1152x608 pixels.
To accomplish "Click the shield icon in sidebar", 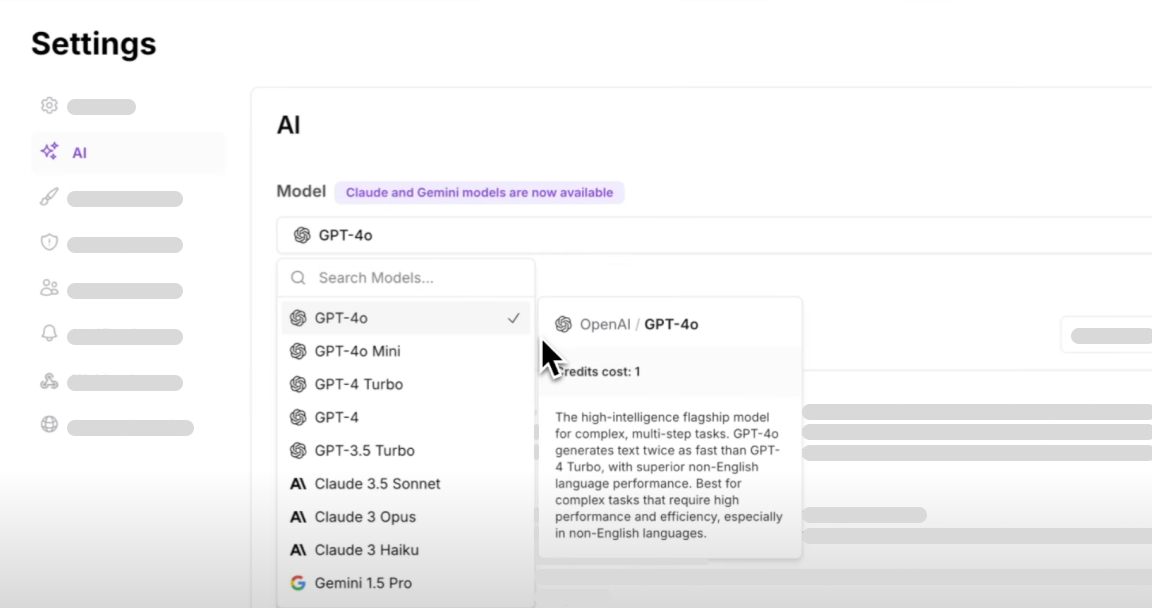I will point(49,244).
